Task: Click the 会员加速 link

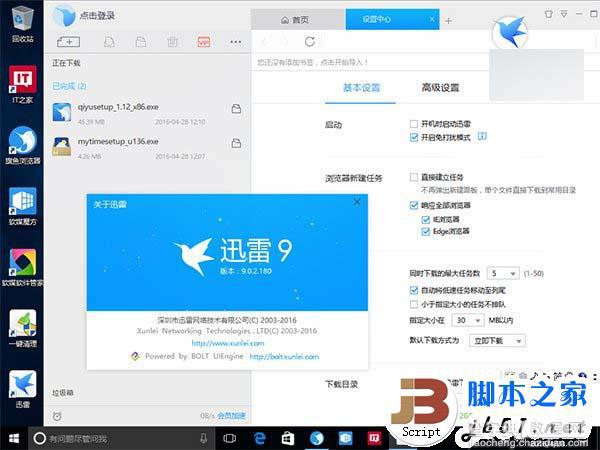Action: click(x=232, y=416)
